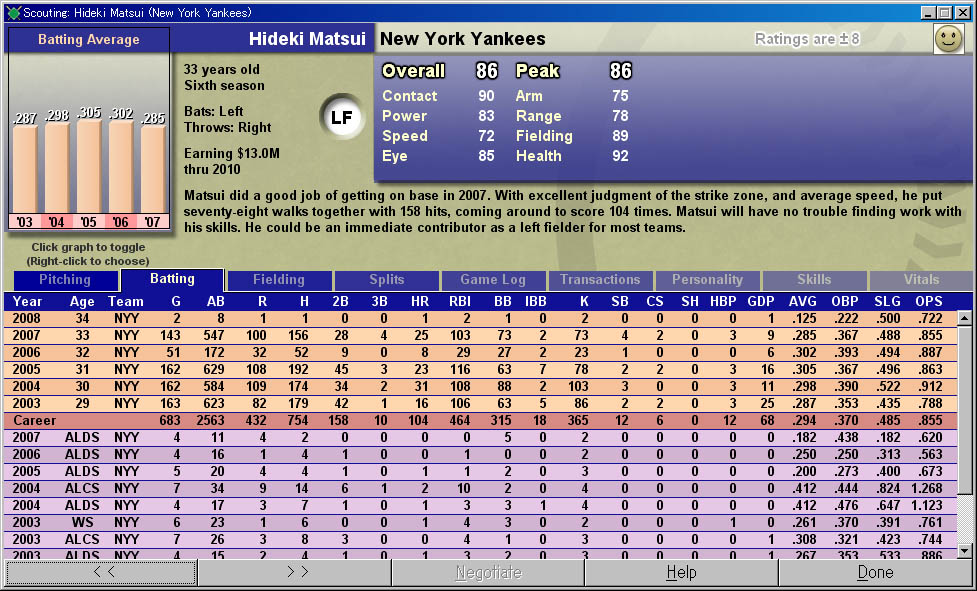Select the Career totals row
977x591 pixels.
click(x=480, y=420)
